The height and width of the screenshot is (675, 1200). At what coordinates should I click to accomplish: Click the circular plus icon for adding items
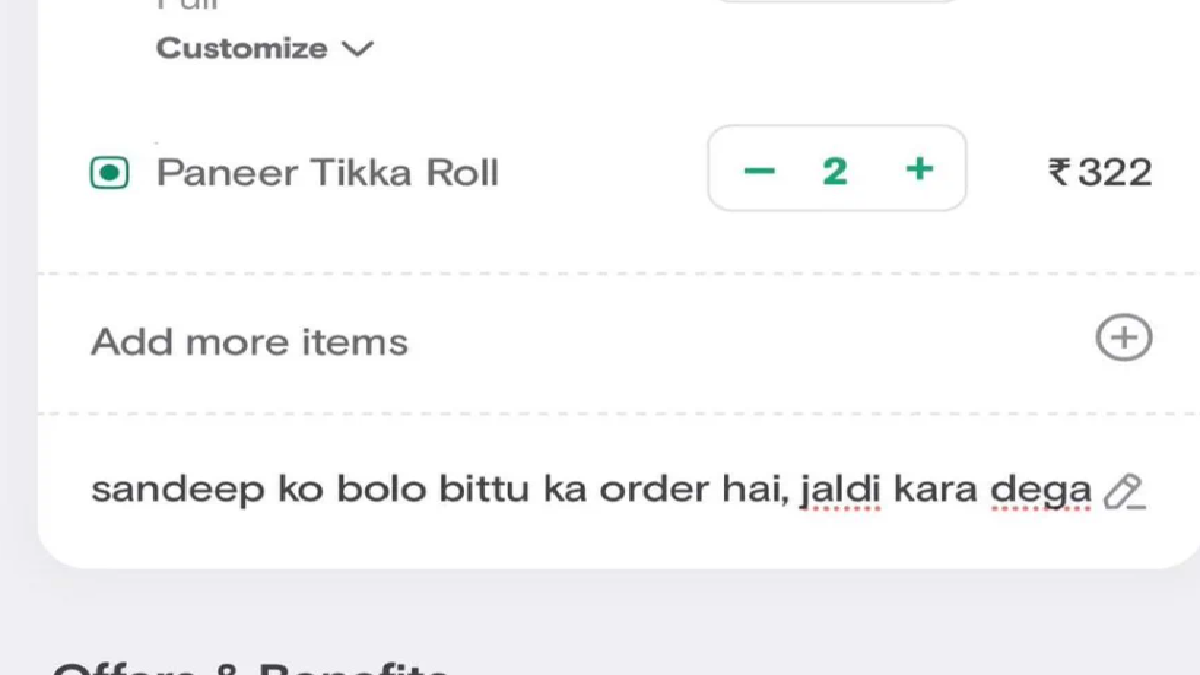point(1122,339)
